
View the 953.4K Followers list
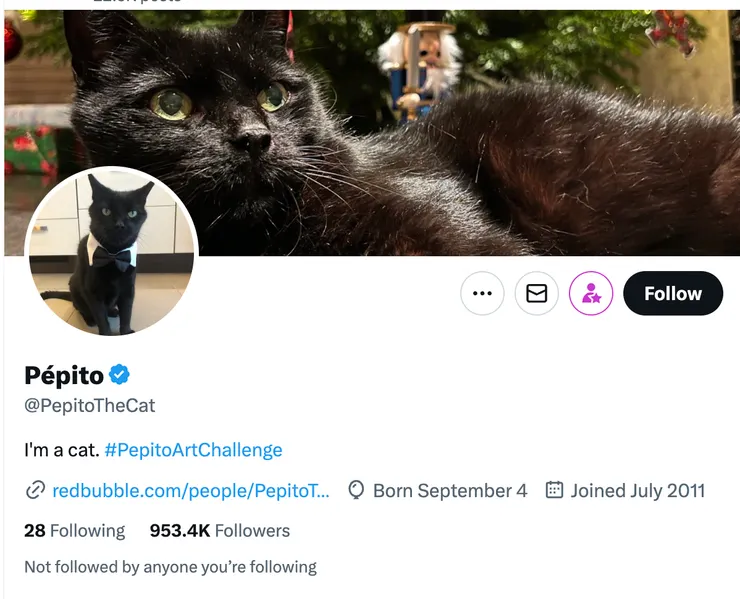coord(219,531)
